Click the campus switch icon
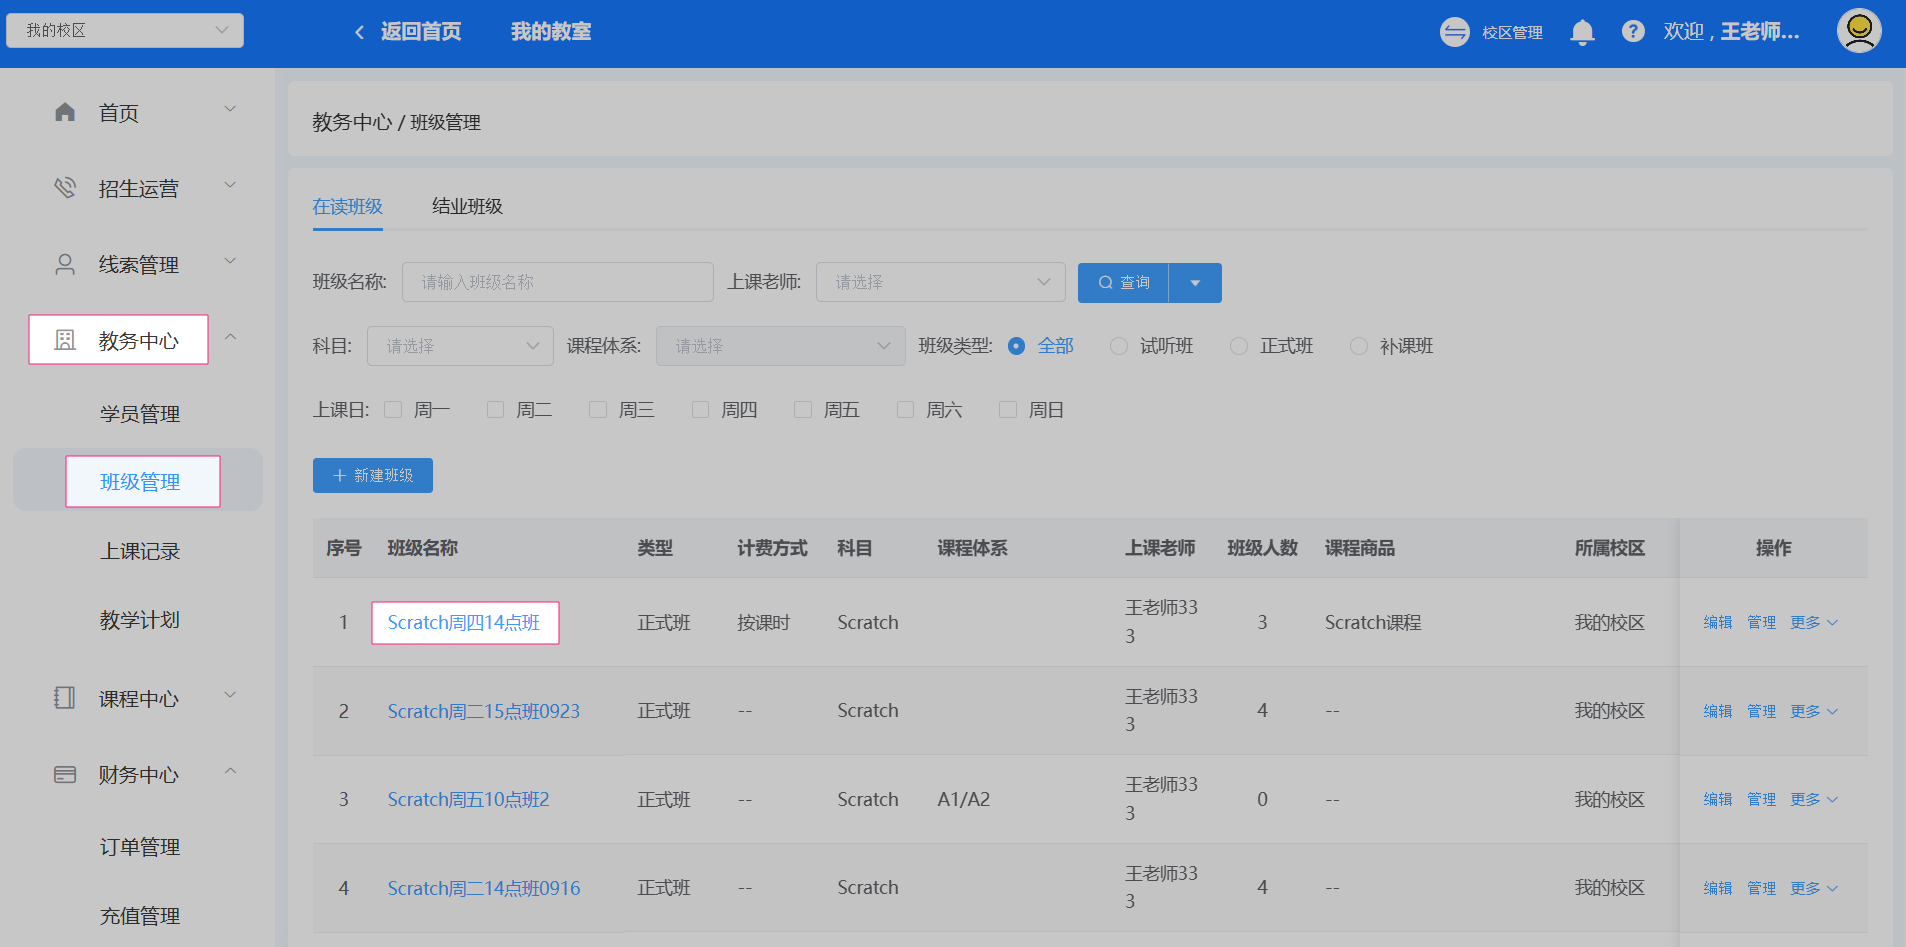The height and width of the screenshot is (947, 1906). (1455, 32)
